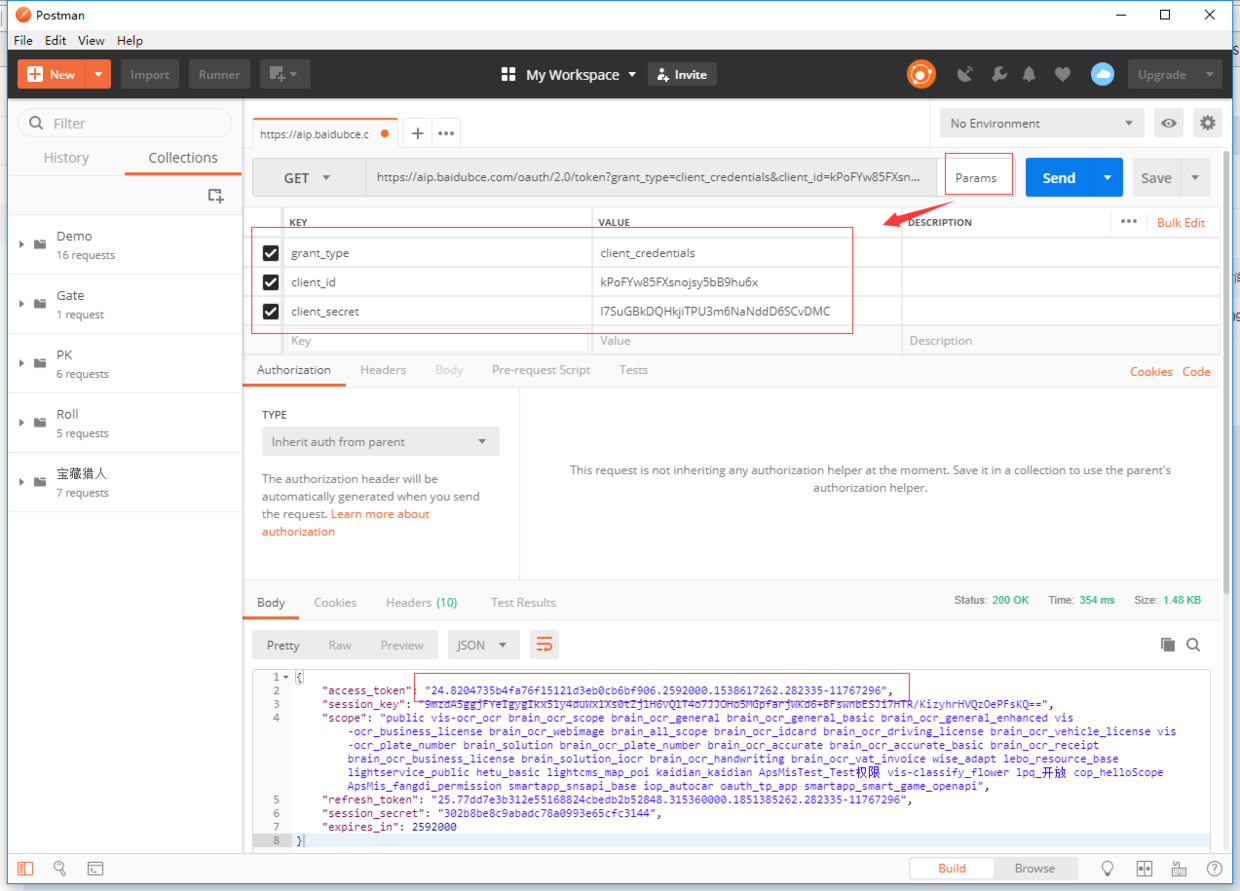Toggle the sidebar icon in status bar
The height and width of the screenshot is (891, 1240).
(x=26, y=868)
